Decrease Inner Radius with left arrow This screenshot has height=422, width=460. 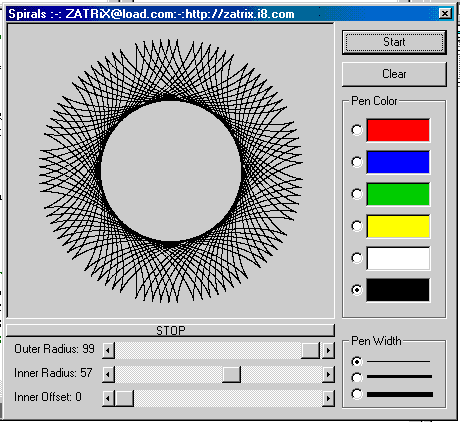(x=108, y=374)
